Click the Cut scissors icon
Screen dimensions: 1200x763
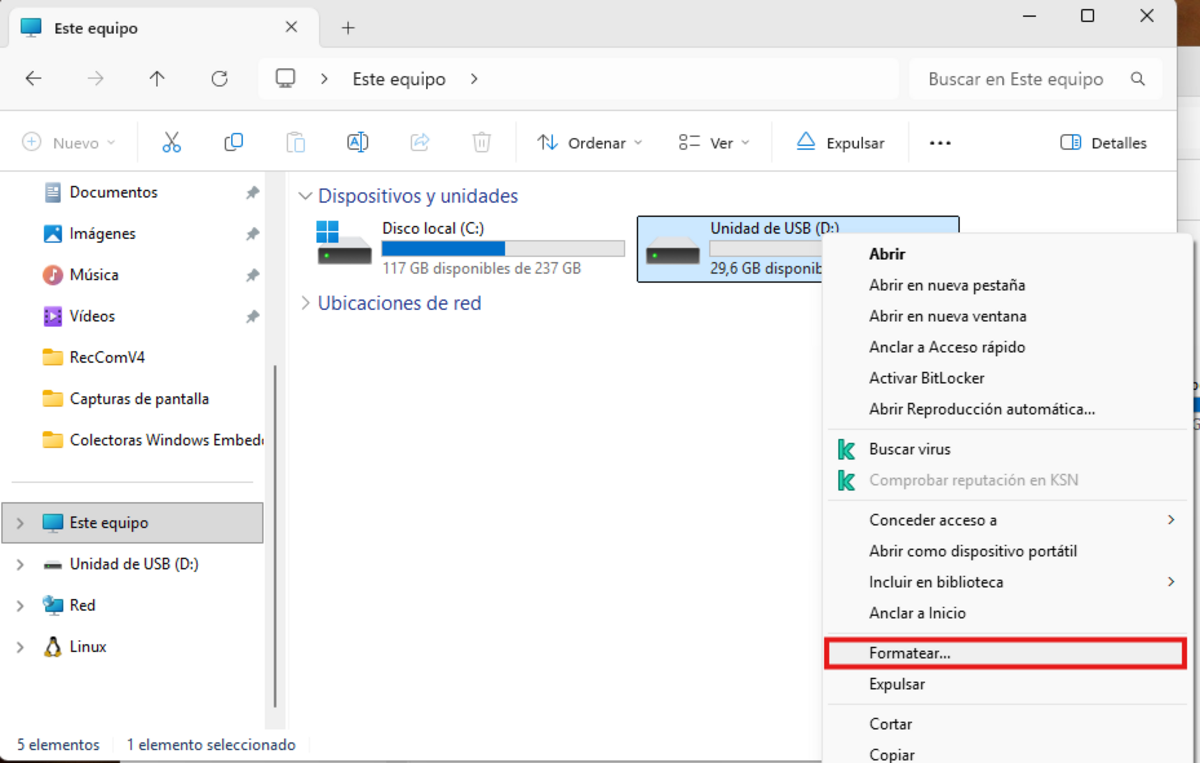tap(172, 143)
